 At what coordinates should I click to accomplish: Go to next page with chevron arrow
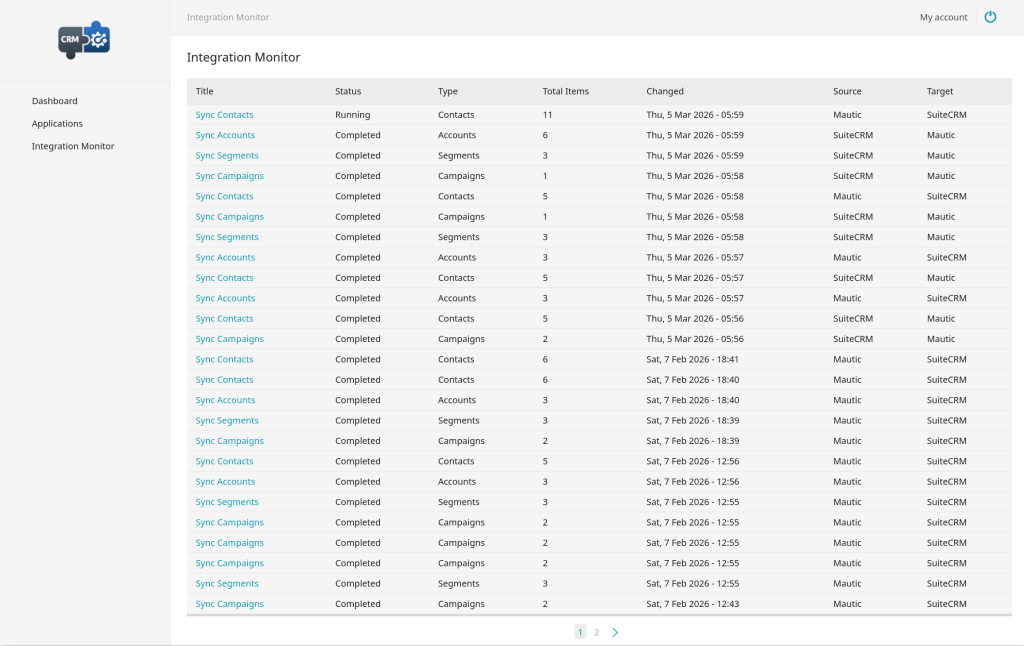615,632
